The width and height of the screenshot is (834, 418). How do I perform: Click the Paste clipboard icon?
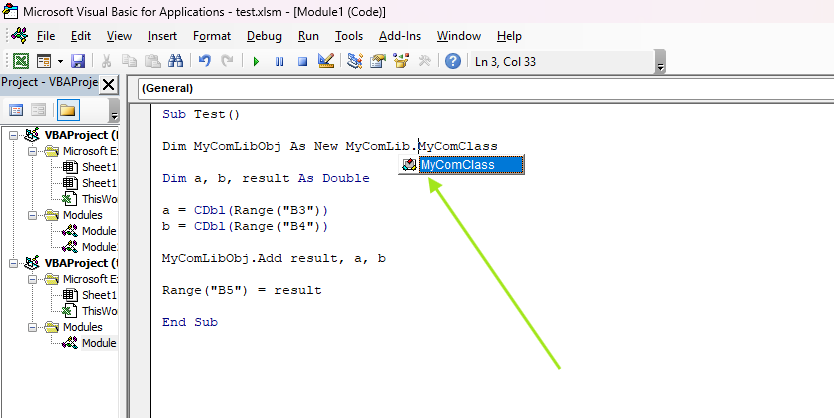(x=153, y=61)
